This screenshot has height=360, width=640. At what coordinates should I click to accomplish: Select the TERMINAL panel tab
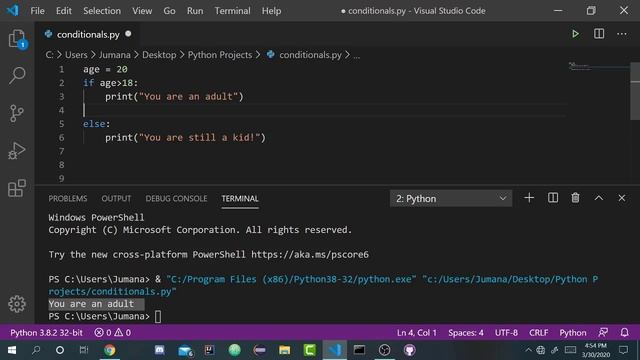coord(240,198)
